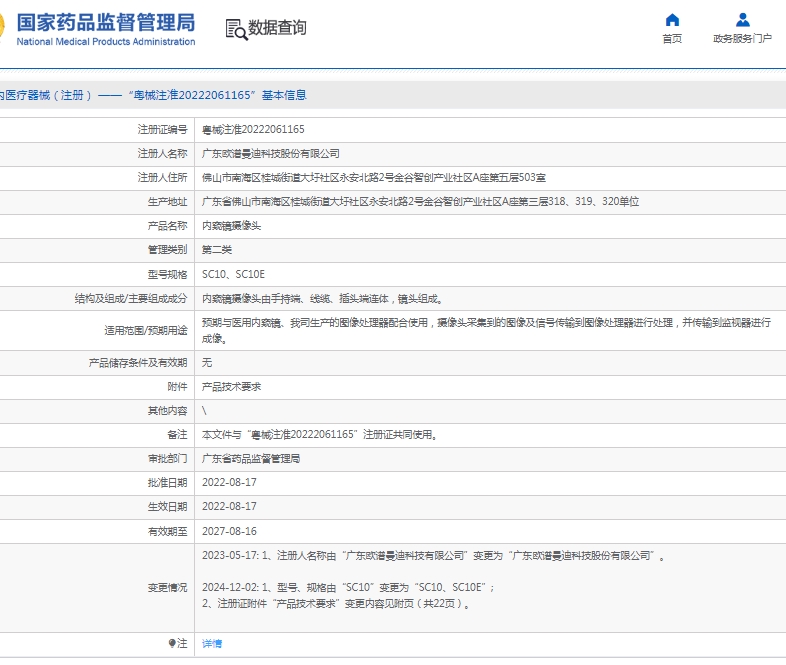Select the 适用范围 description starting 预期与医用内窥镜
The width and height of the screenshot is (786, 665).
pos(486,330)
